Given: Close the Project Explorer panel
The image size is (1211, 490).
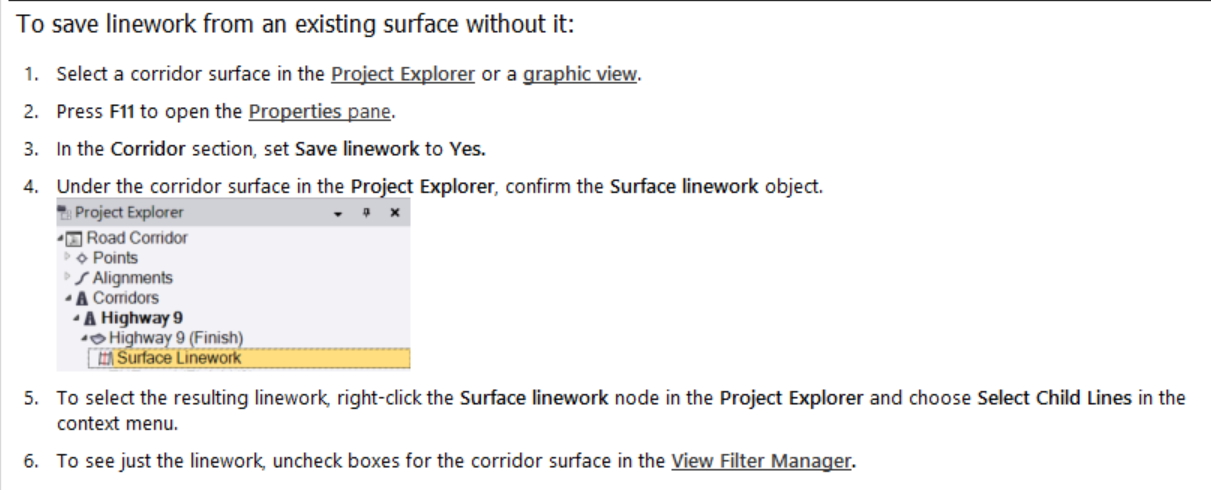Looking at the screenshot, I should point(394,213).
